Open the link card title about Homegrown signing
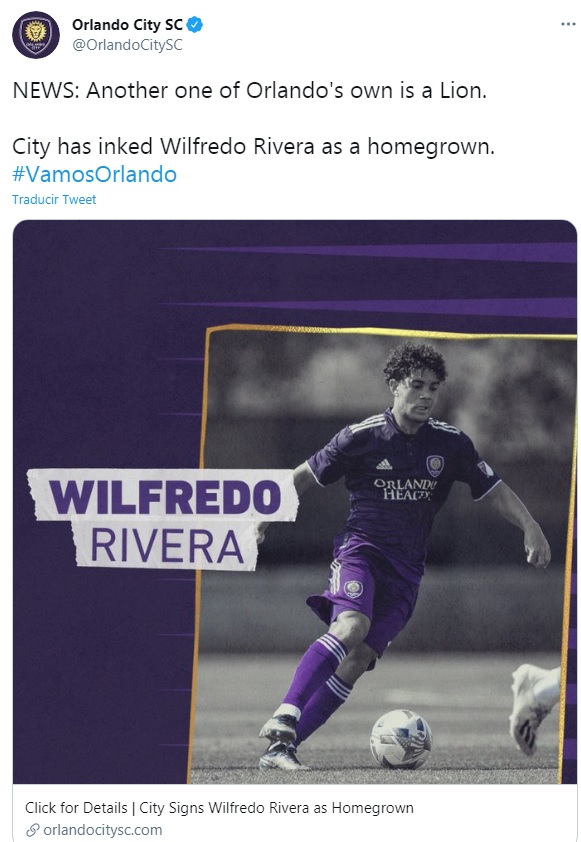Image resolution: width=581 pixels, height=842 pixels. pyautogui.click(x=219, y=808)
